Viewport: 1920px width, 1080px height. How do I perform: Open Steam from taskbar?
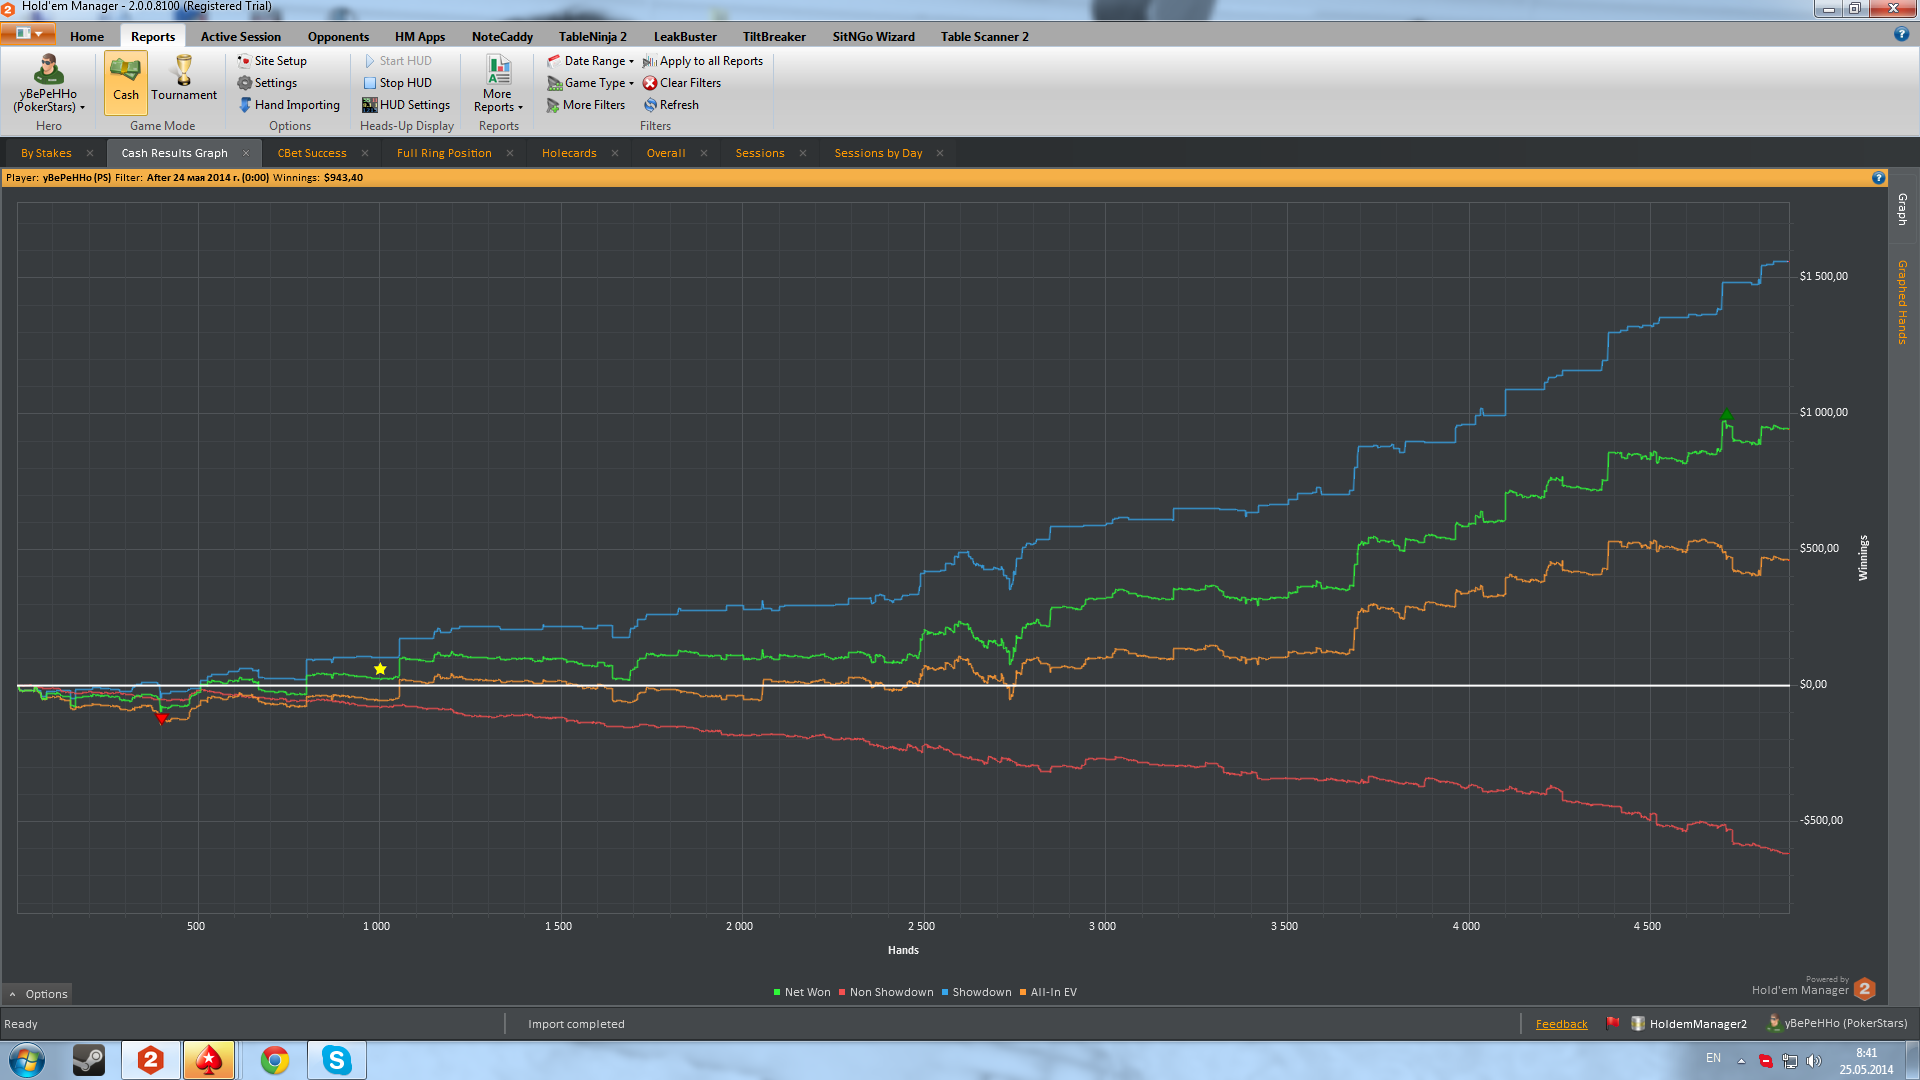89,1060
